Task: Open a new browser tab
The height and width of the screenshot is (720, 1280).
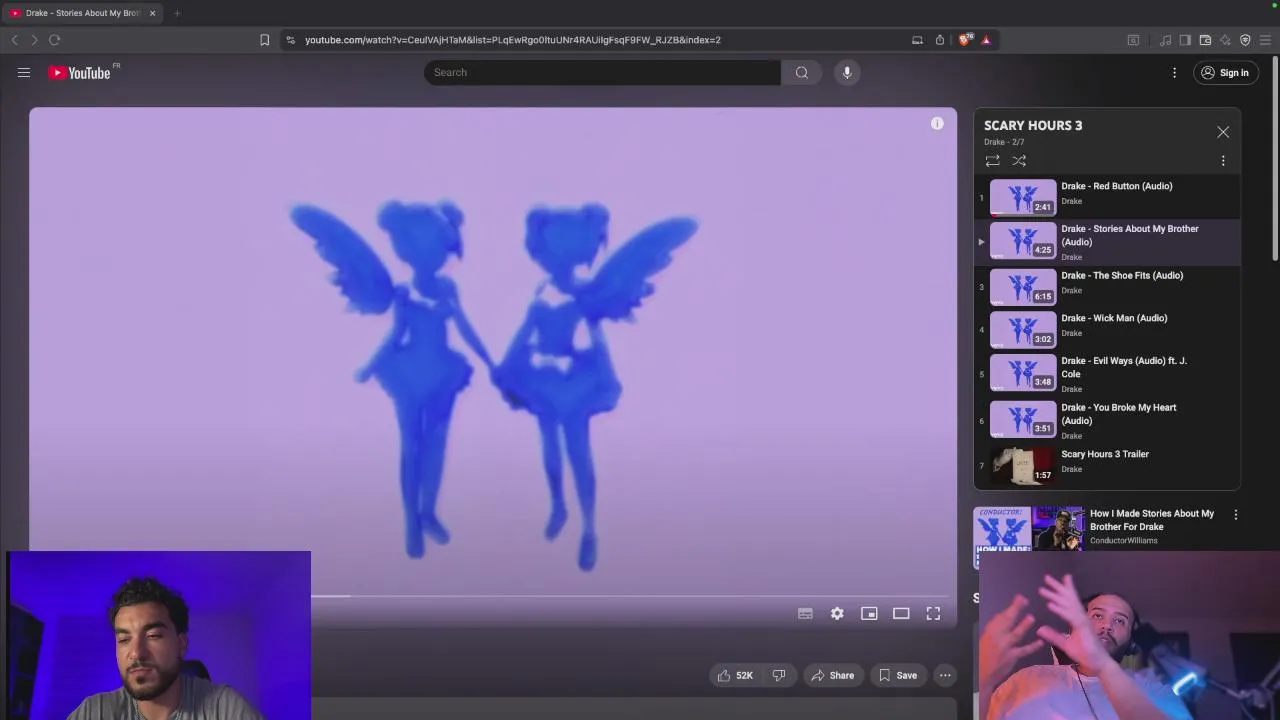Action: click(177, 13)
